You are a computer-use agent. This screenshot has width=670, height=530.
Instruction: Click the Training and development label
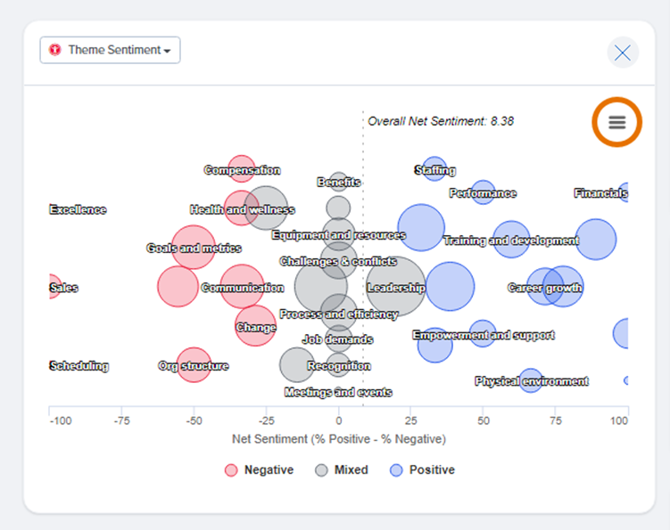click(x=511, y=241)
